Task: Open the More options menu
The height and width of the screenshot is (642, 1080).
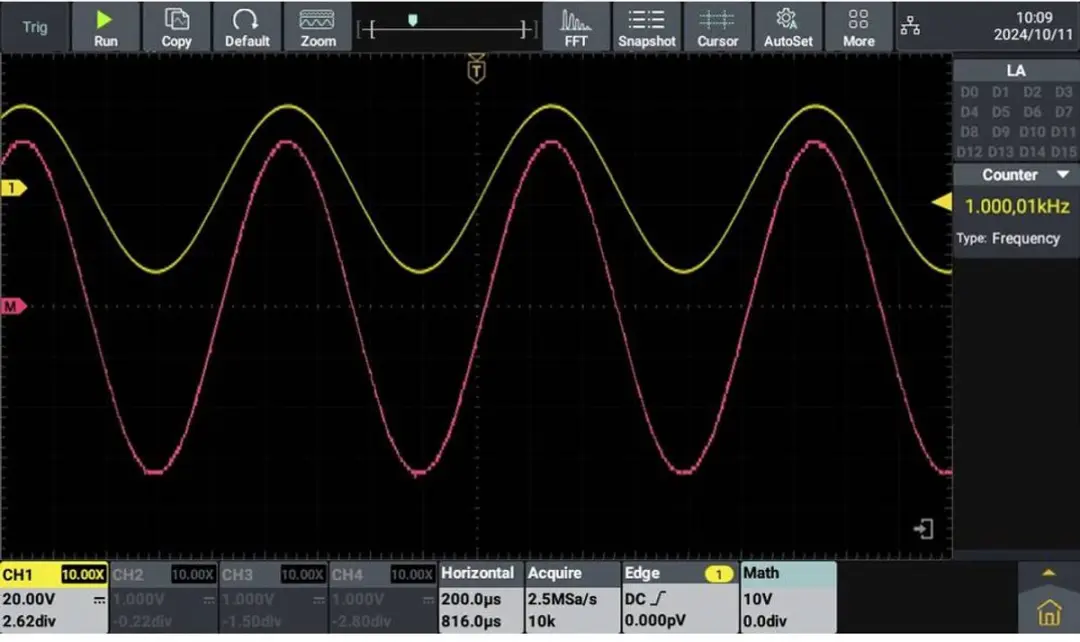Action: click(858, 27)
